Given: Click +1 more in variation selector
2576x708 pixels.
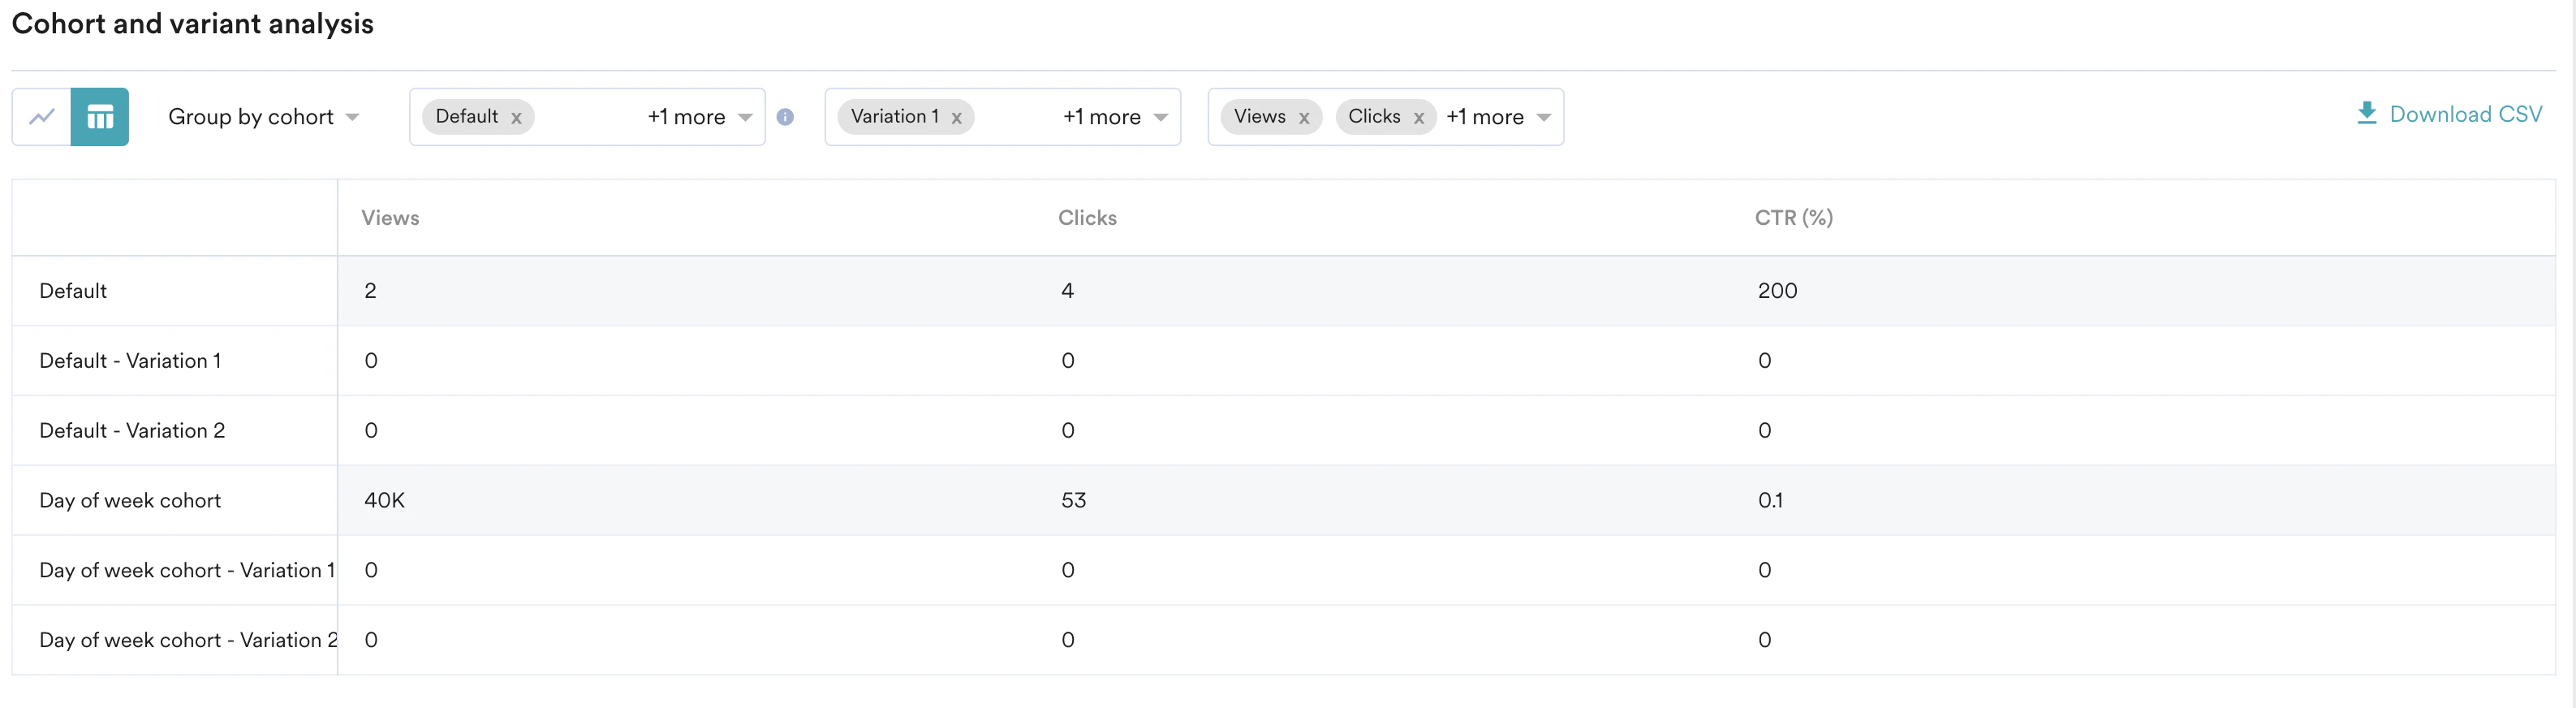Looking at the screenshot, I should click(x=1101, y=117).
